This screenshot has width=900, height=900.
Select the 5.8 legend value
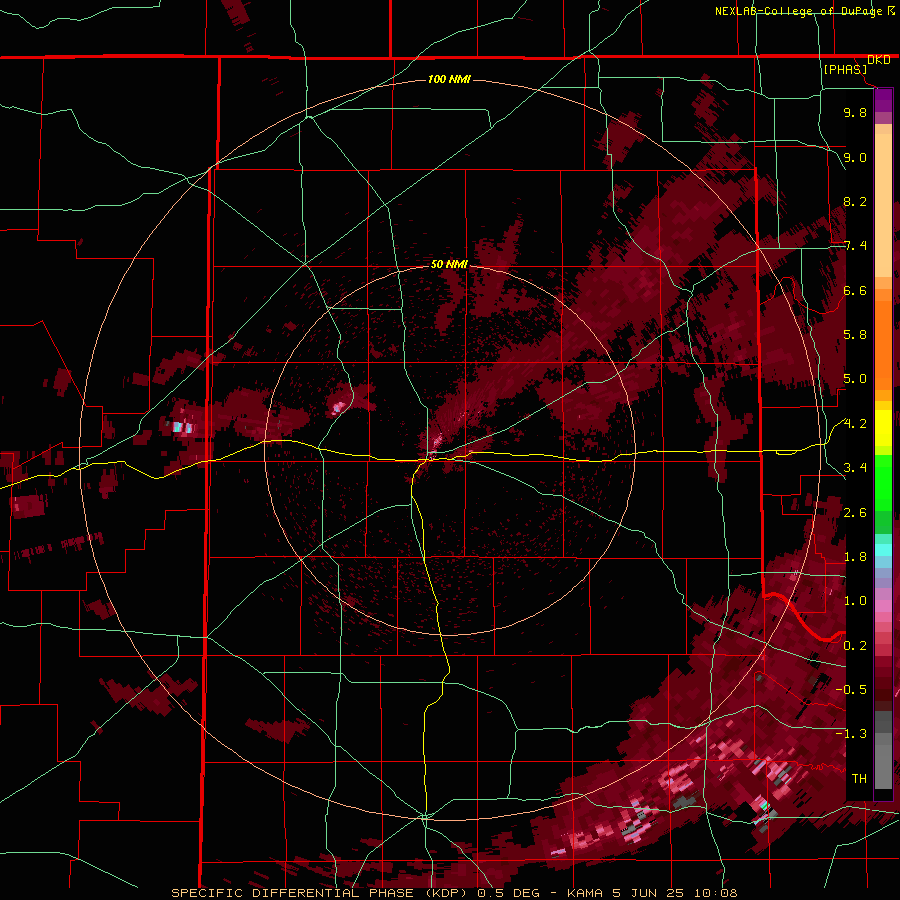click(855, 334)
